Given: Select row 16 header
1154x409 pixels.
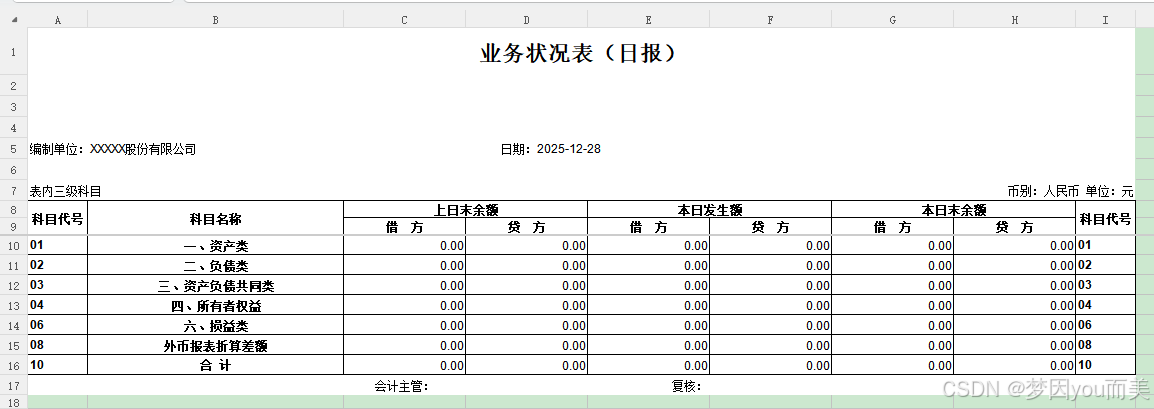Looking at the screenshot, I should [14, 365].
